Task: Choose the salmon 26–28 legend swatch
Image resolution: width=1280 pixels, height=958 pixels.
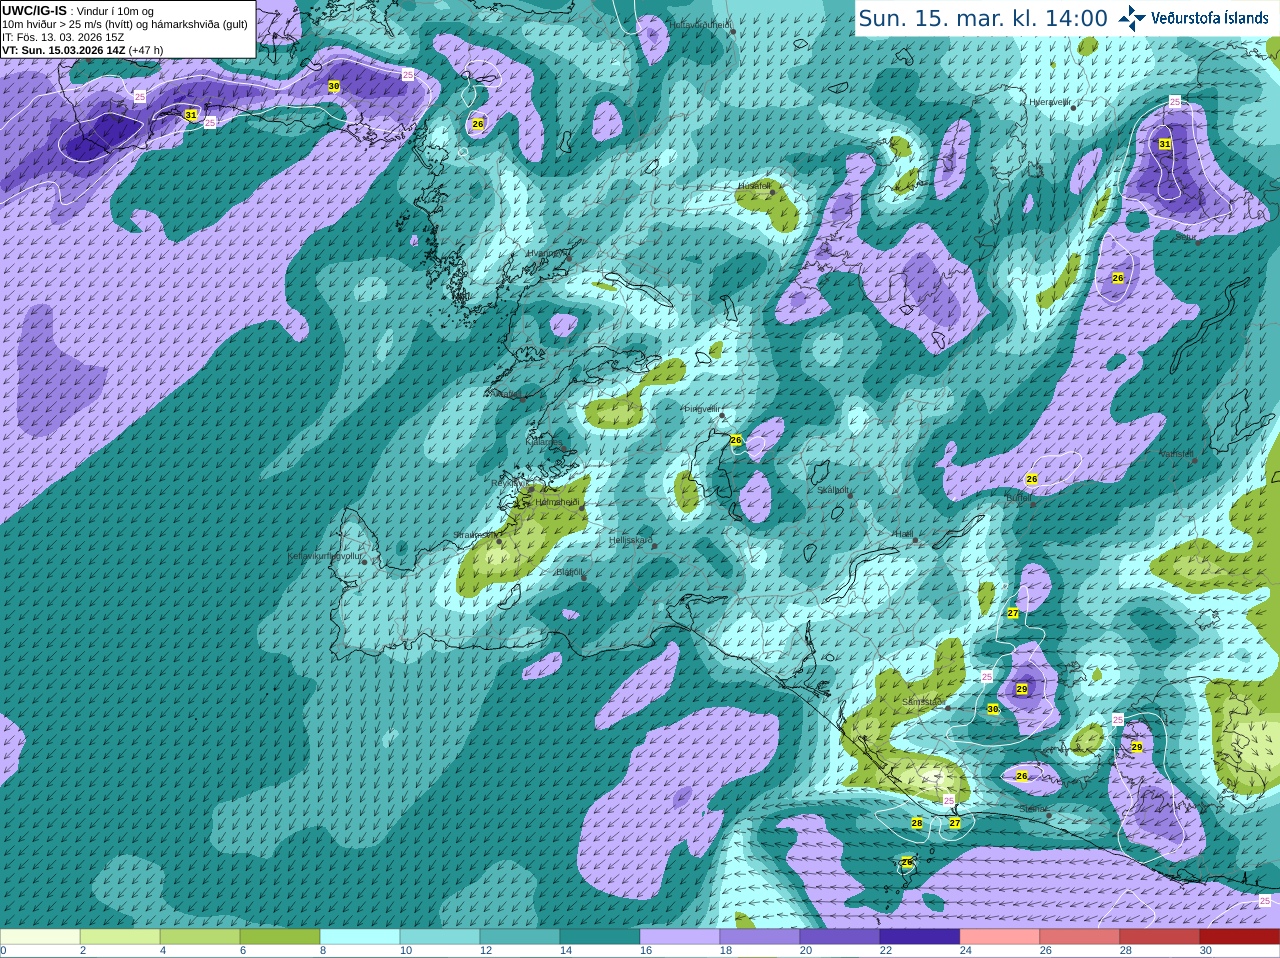Action: coord(1080,937)
